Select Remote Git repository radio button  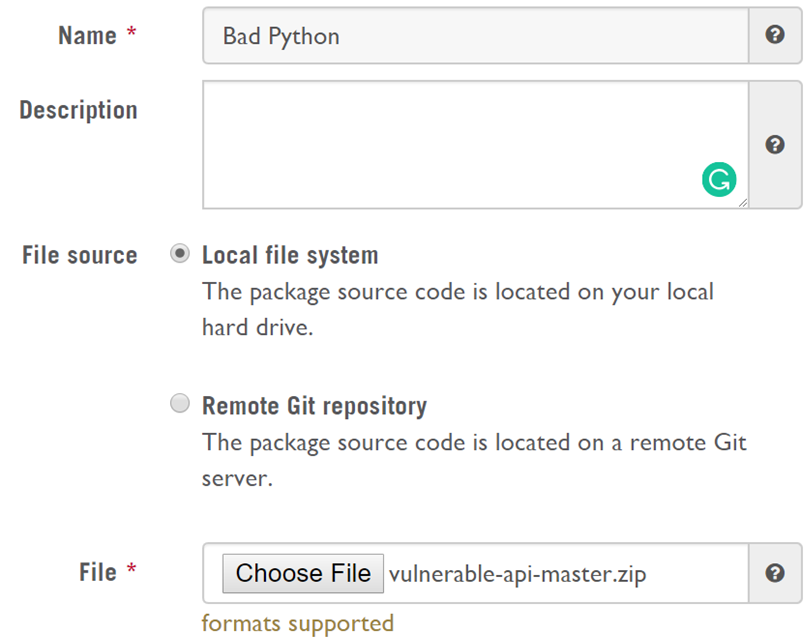pos(180,403)
